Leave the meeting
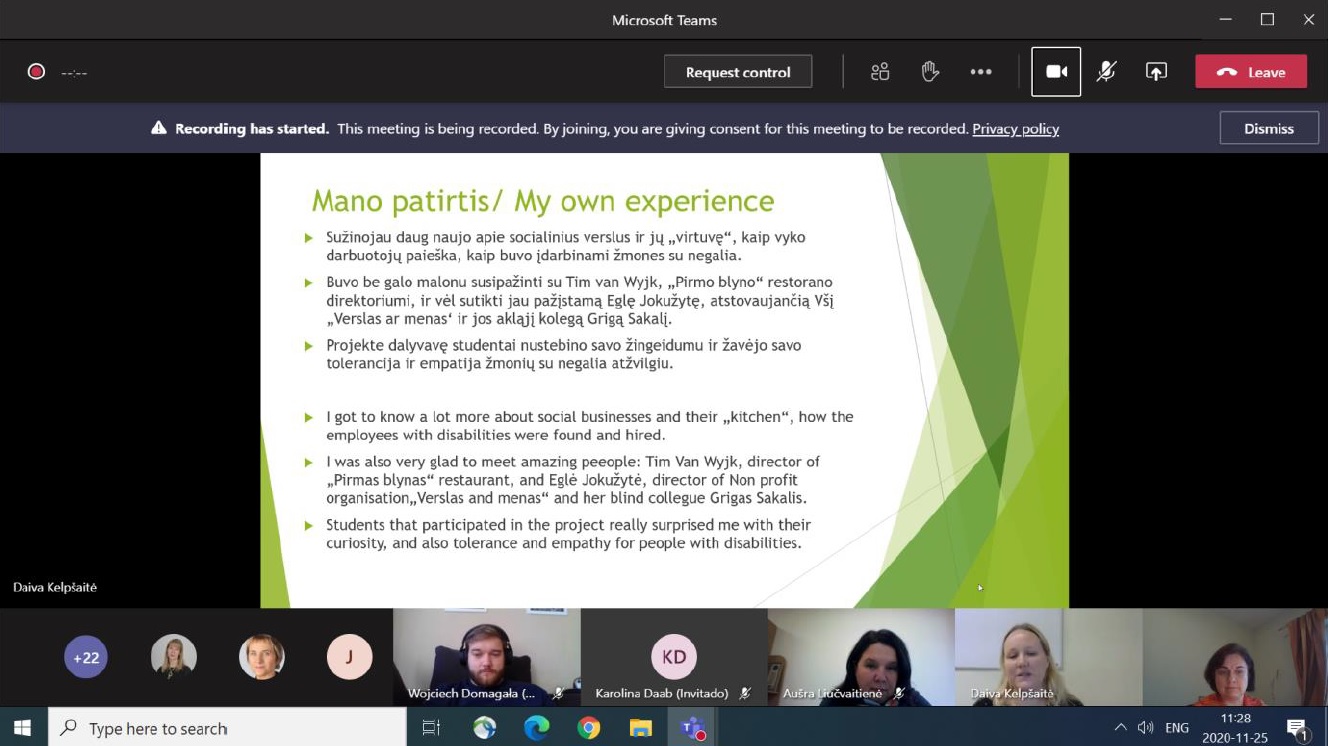The height and width of the screenshot is (746, 1328). tap(1251, 72)
